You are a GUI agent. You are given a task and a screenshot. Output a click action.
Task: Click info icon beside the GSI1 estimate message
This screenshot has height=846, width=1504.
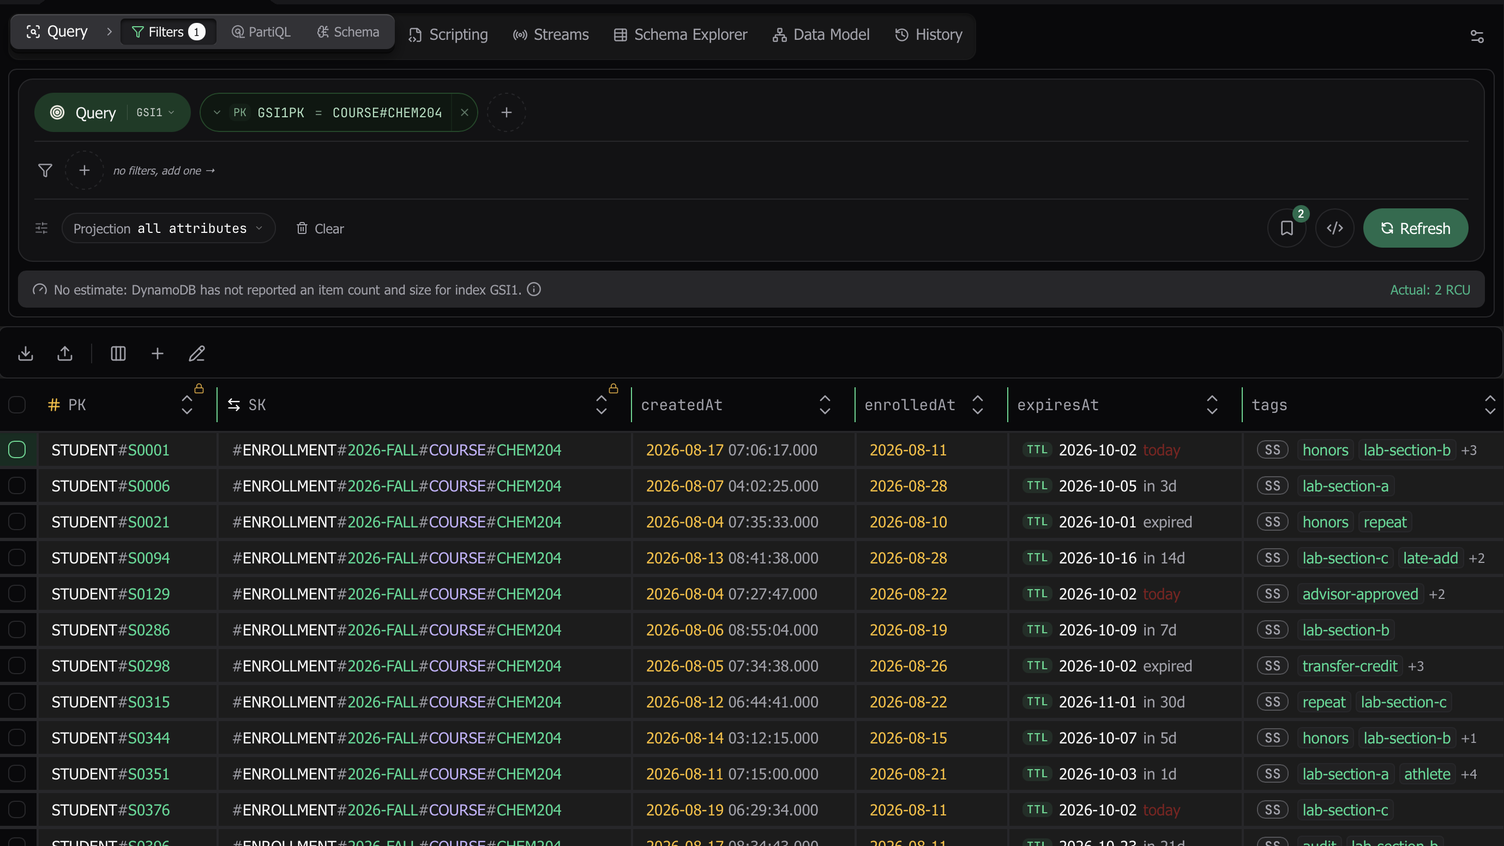pos(534,289)
